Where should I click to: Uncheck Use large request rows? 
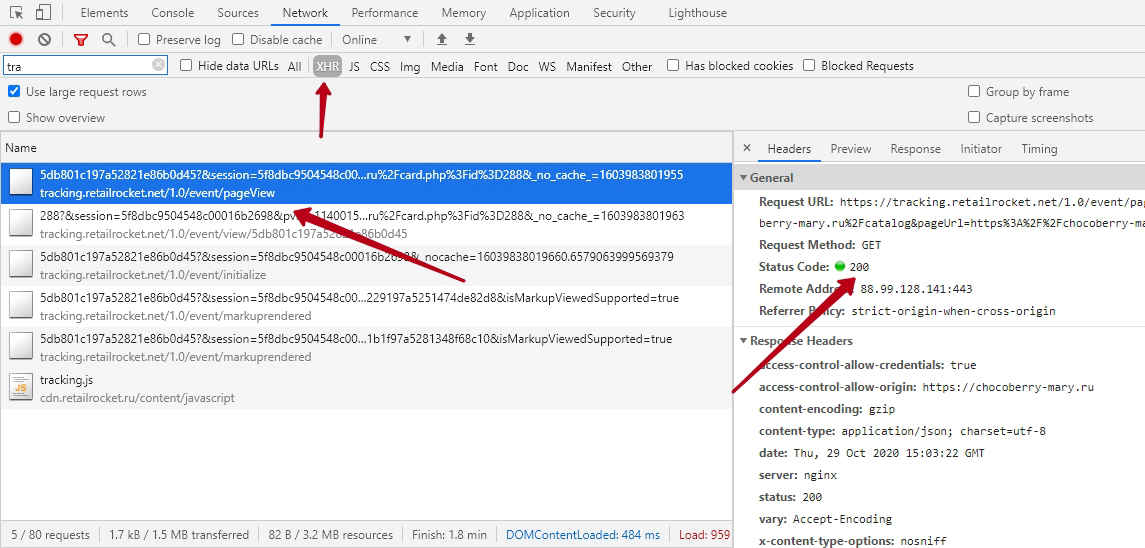tap(14, 92)
